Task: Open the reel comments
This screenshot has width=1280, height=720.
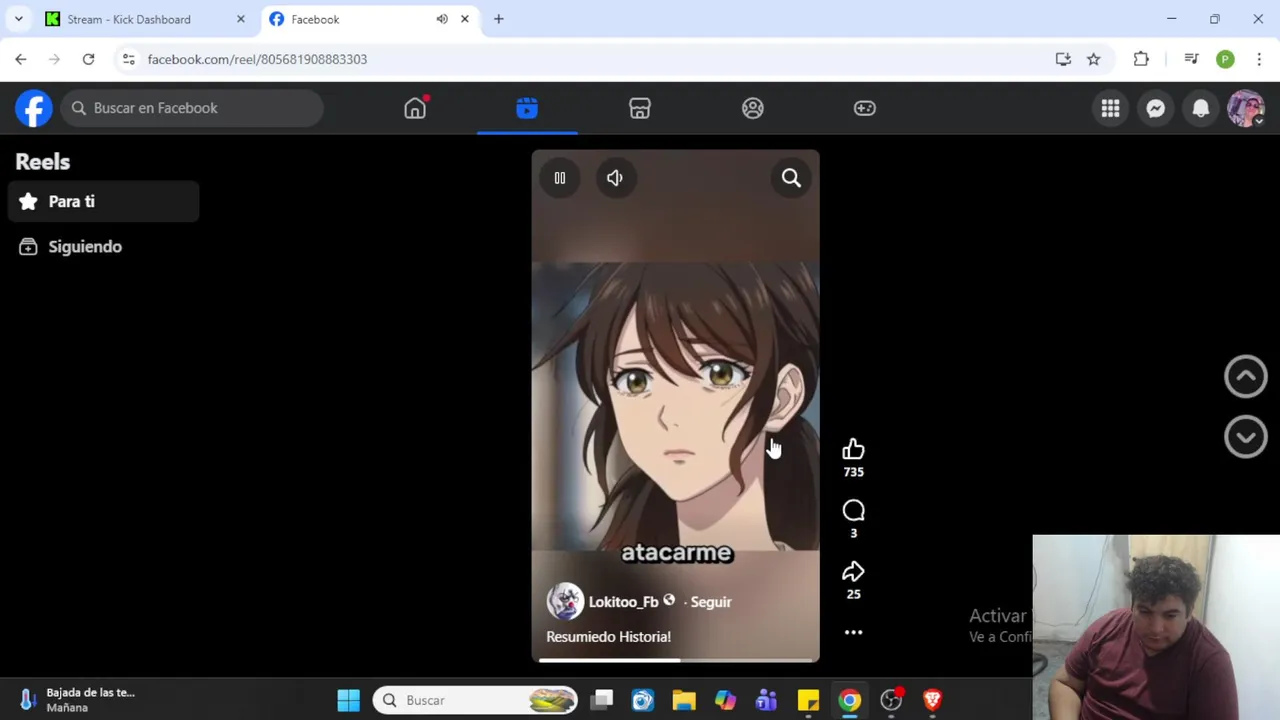Action: coord(853,511)
